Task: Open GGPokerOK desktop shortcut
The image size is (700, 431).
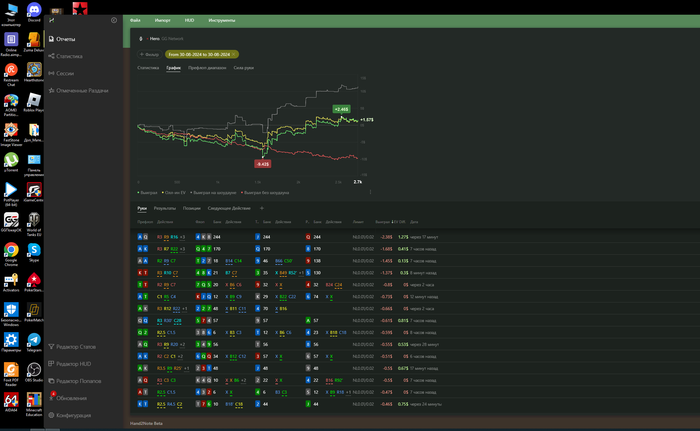Action: click(x=11, y=222)
